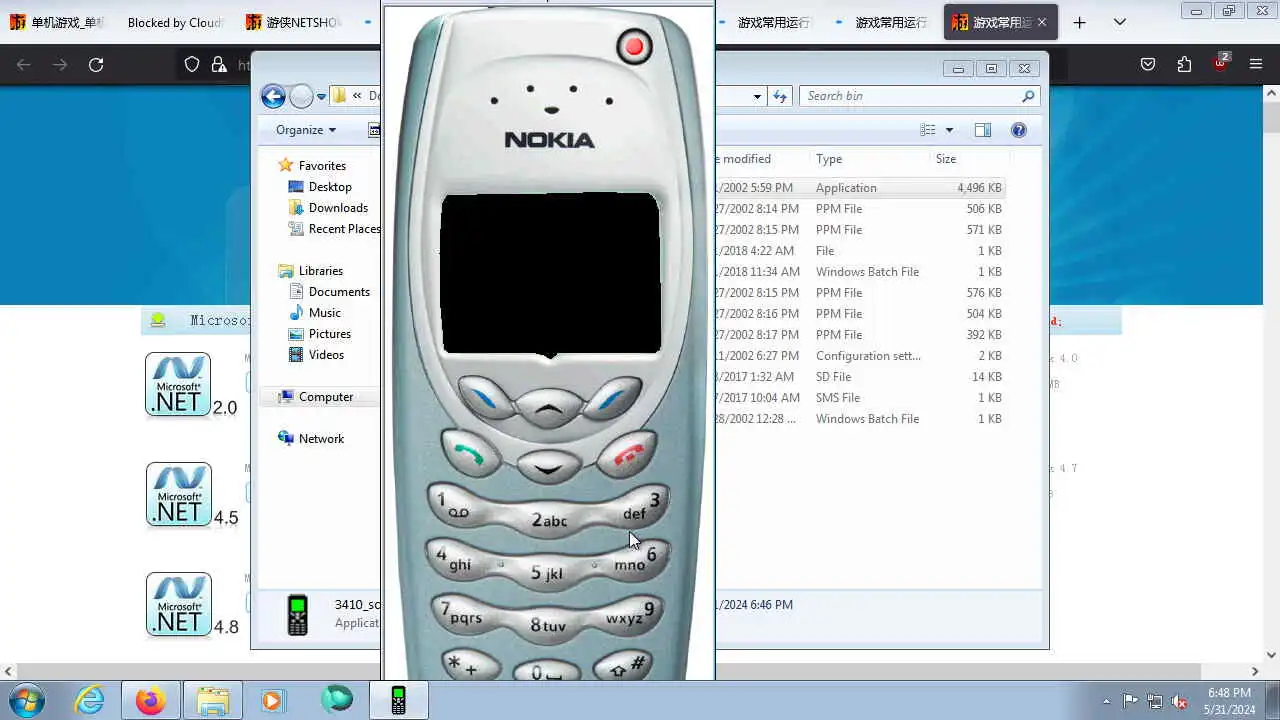Select the 4,496 KB Application file row
The height and width of the screenshot is (720, 1280).
pyautogui.click(x=860, y=188)
